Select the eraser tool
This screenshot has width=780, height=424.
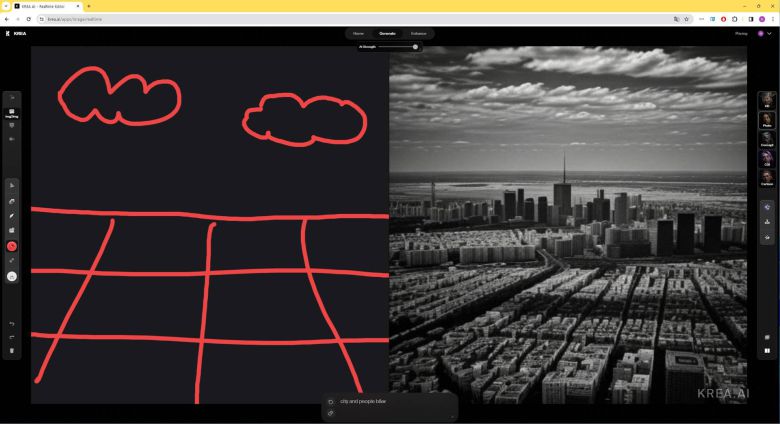click(x=12, y=201)
